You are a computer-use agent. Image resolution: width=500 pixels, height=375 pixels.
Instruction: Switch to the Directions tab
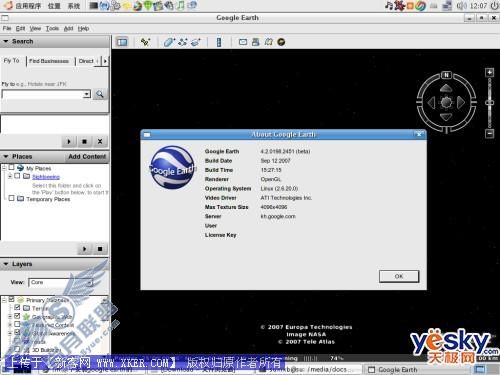click(87, 61)
